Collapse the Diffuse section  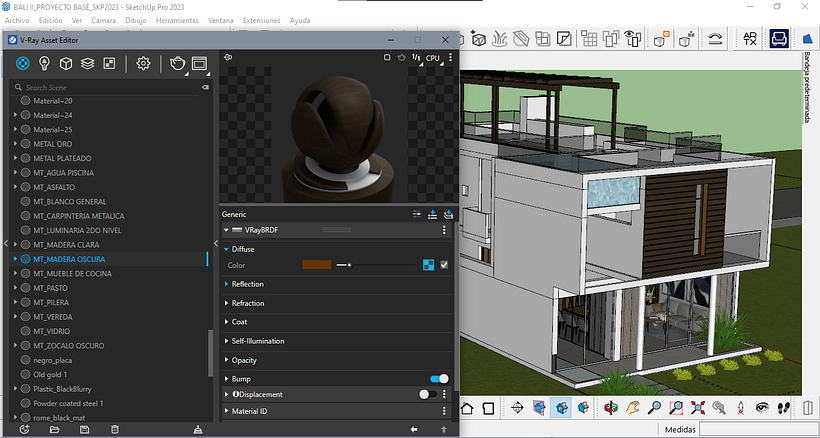[226, 249]
